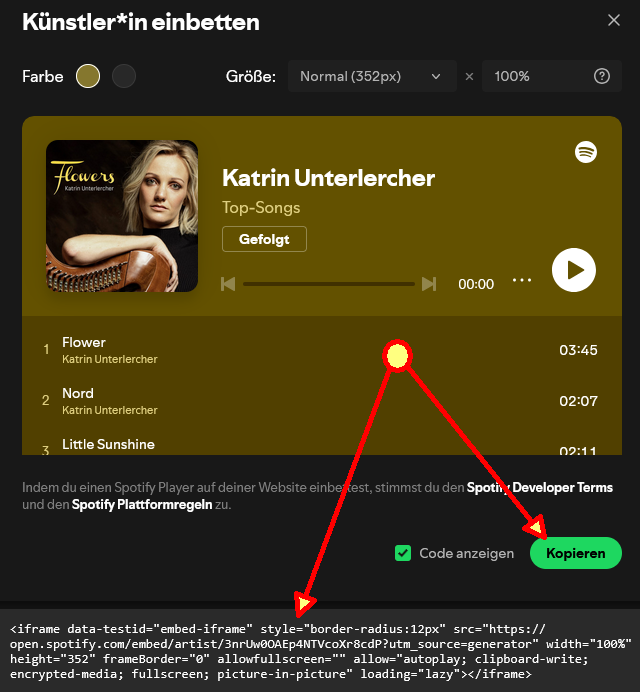640x692 pixels.
Task: Skip to next track in player
Action: (x=429, y=284)
